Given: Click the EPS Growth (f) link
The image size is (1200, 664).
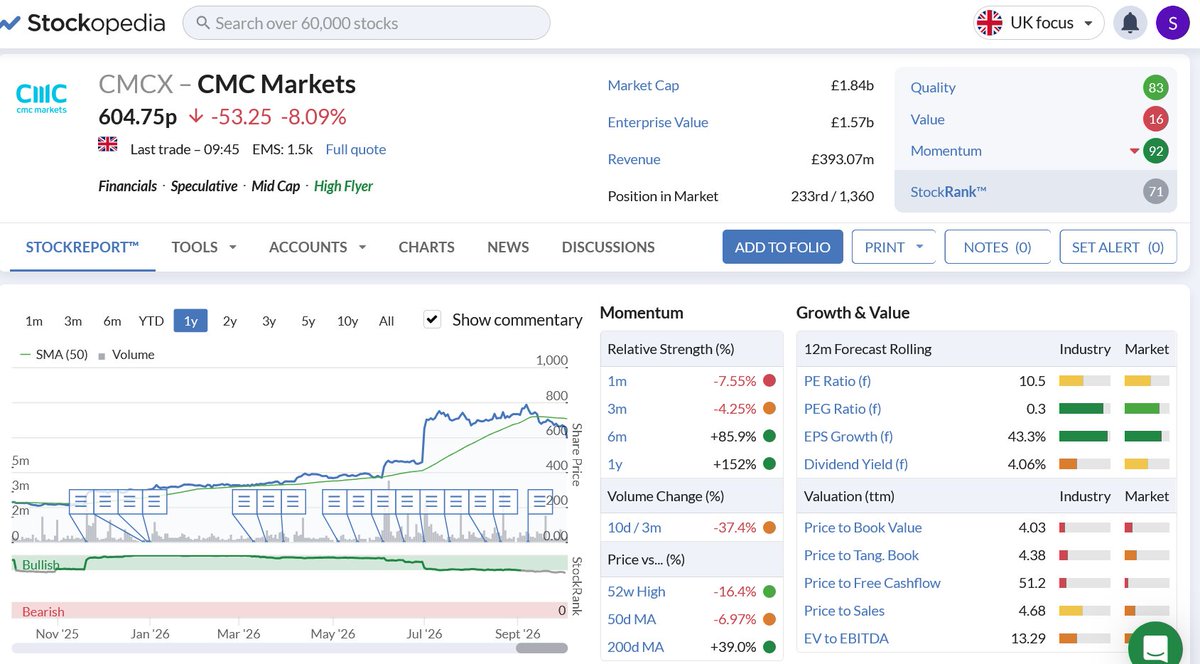Looking at the screenshot, I should [848, 436].
